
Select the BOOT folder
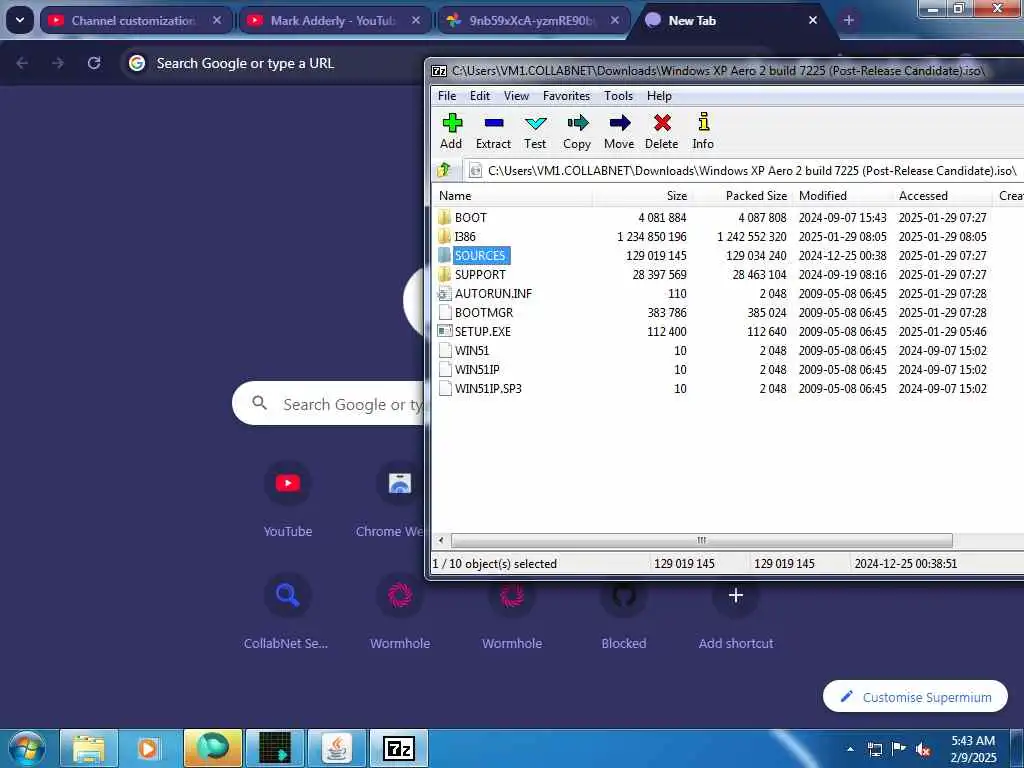(470, 217)
